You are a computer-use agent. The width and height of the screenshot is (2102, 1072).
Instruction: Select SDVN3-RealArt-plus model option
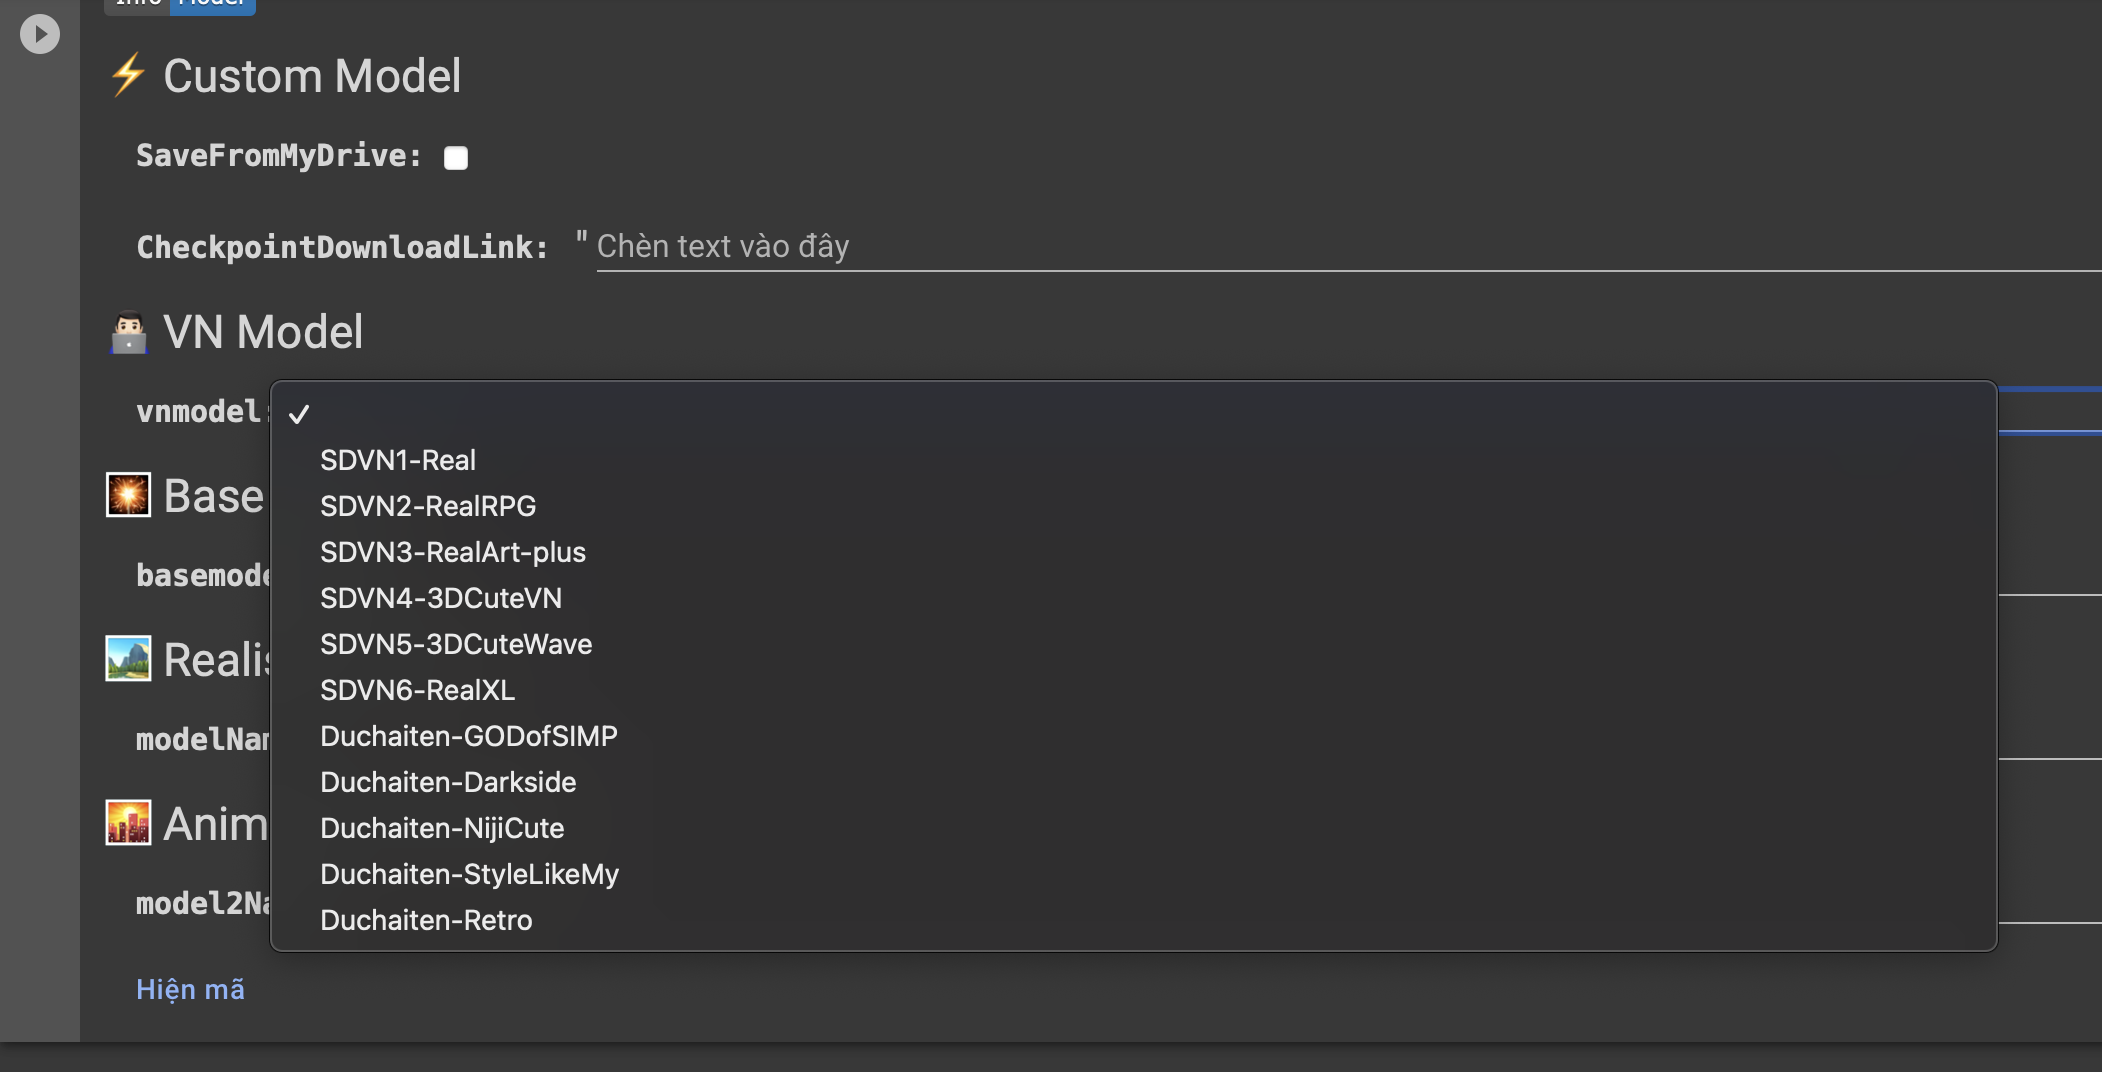pyautogui.click(x=453, y=552)
